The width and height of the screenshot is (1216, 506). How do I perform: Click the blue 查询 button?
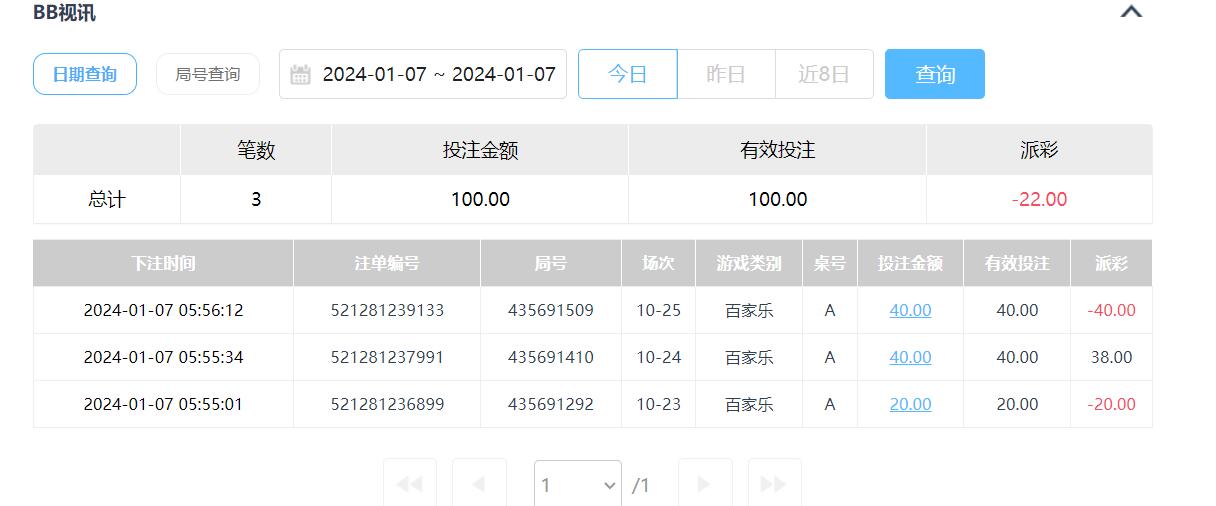935,74
